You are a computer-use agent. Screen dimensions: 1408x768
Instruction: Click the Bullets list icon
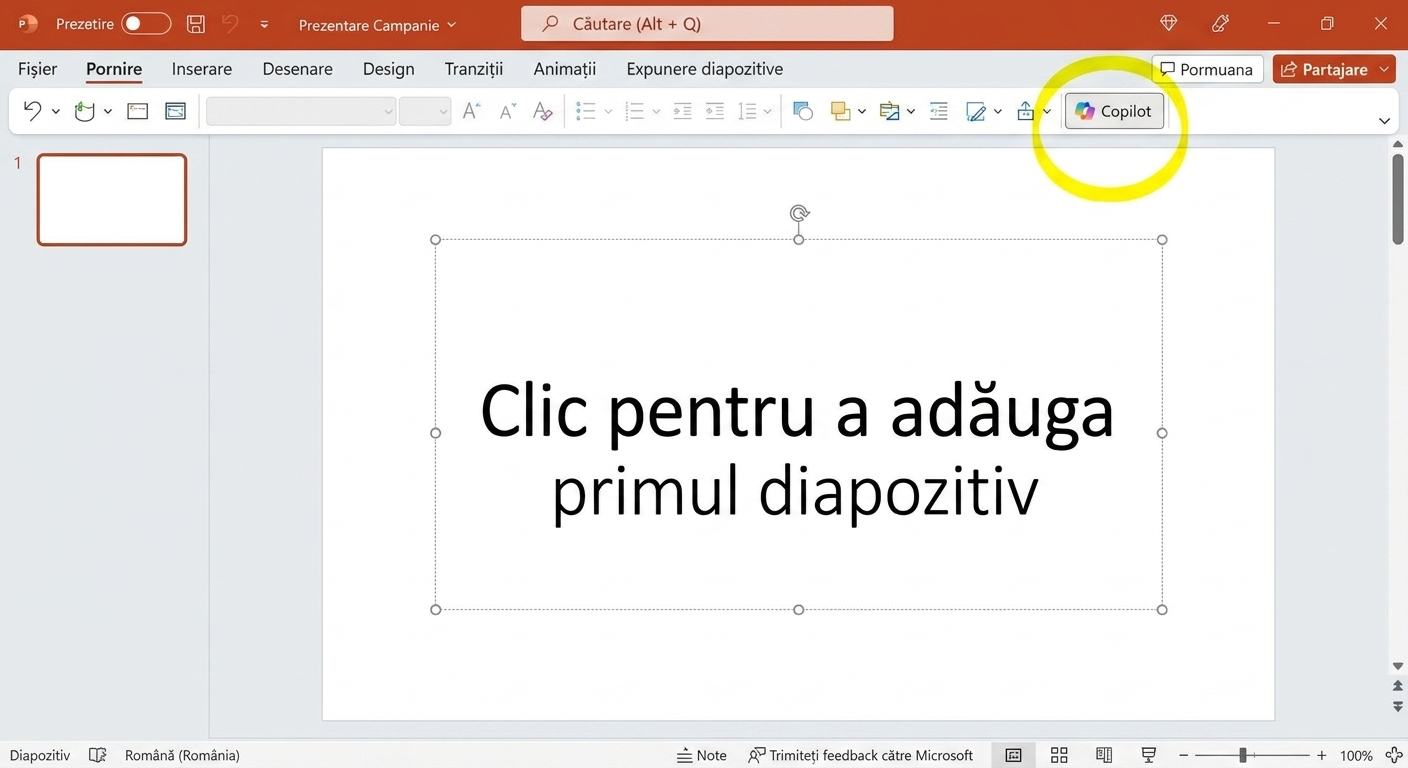[587, 111]
